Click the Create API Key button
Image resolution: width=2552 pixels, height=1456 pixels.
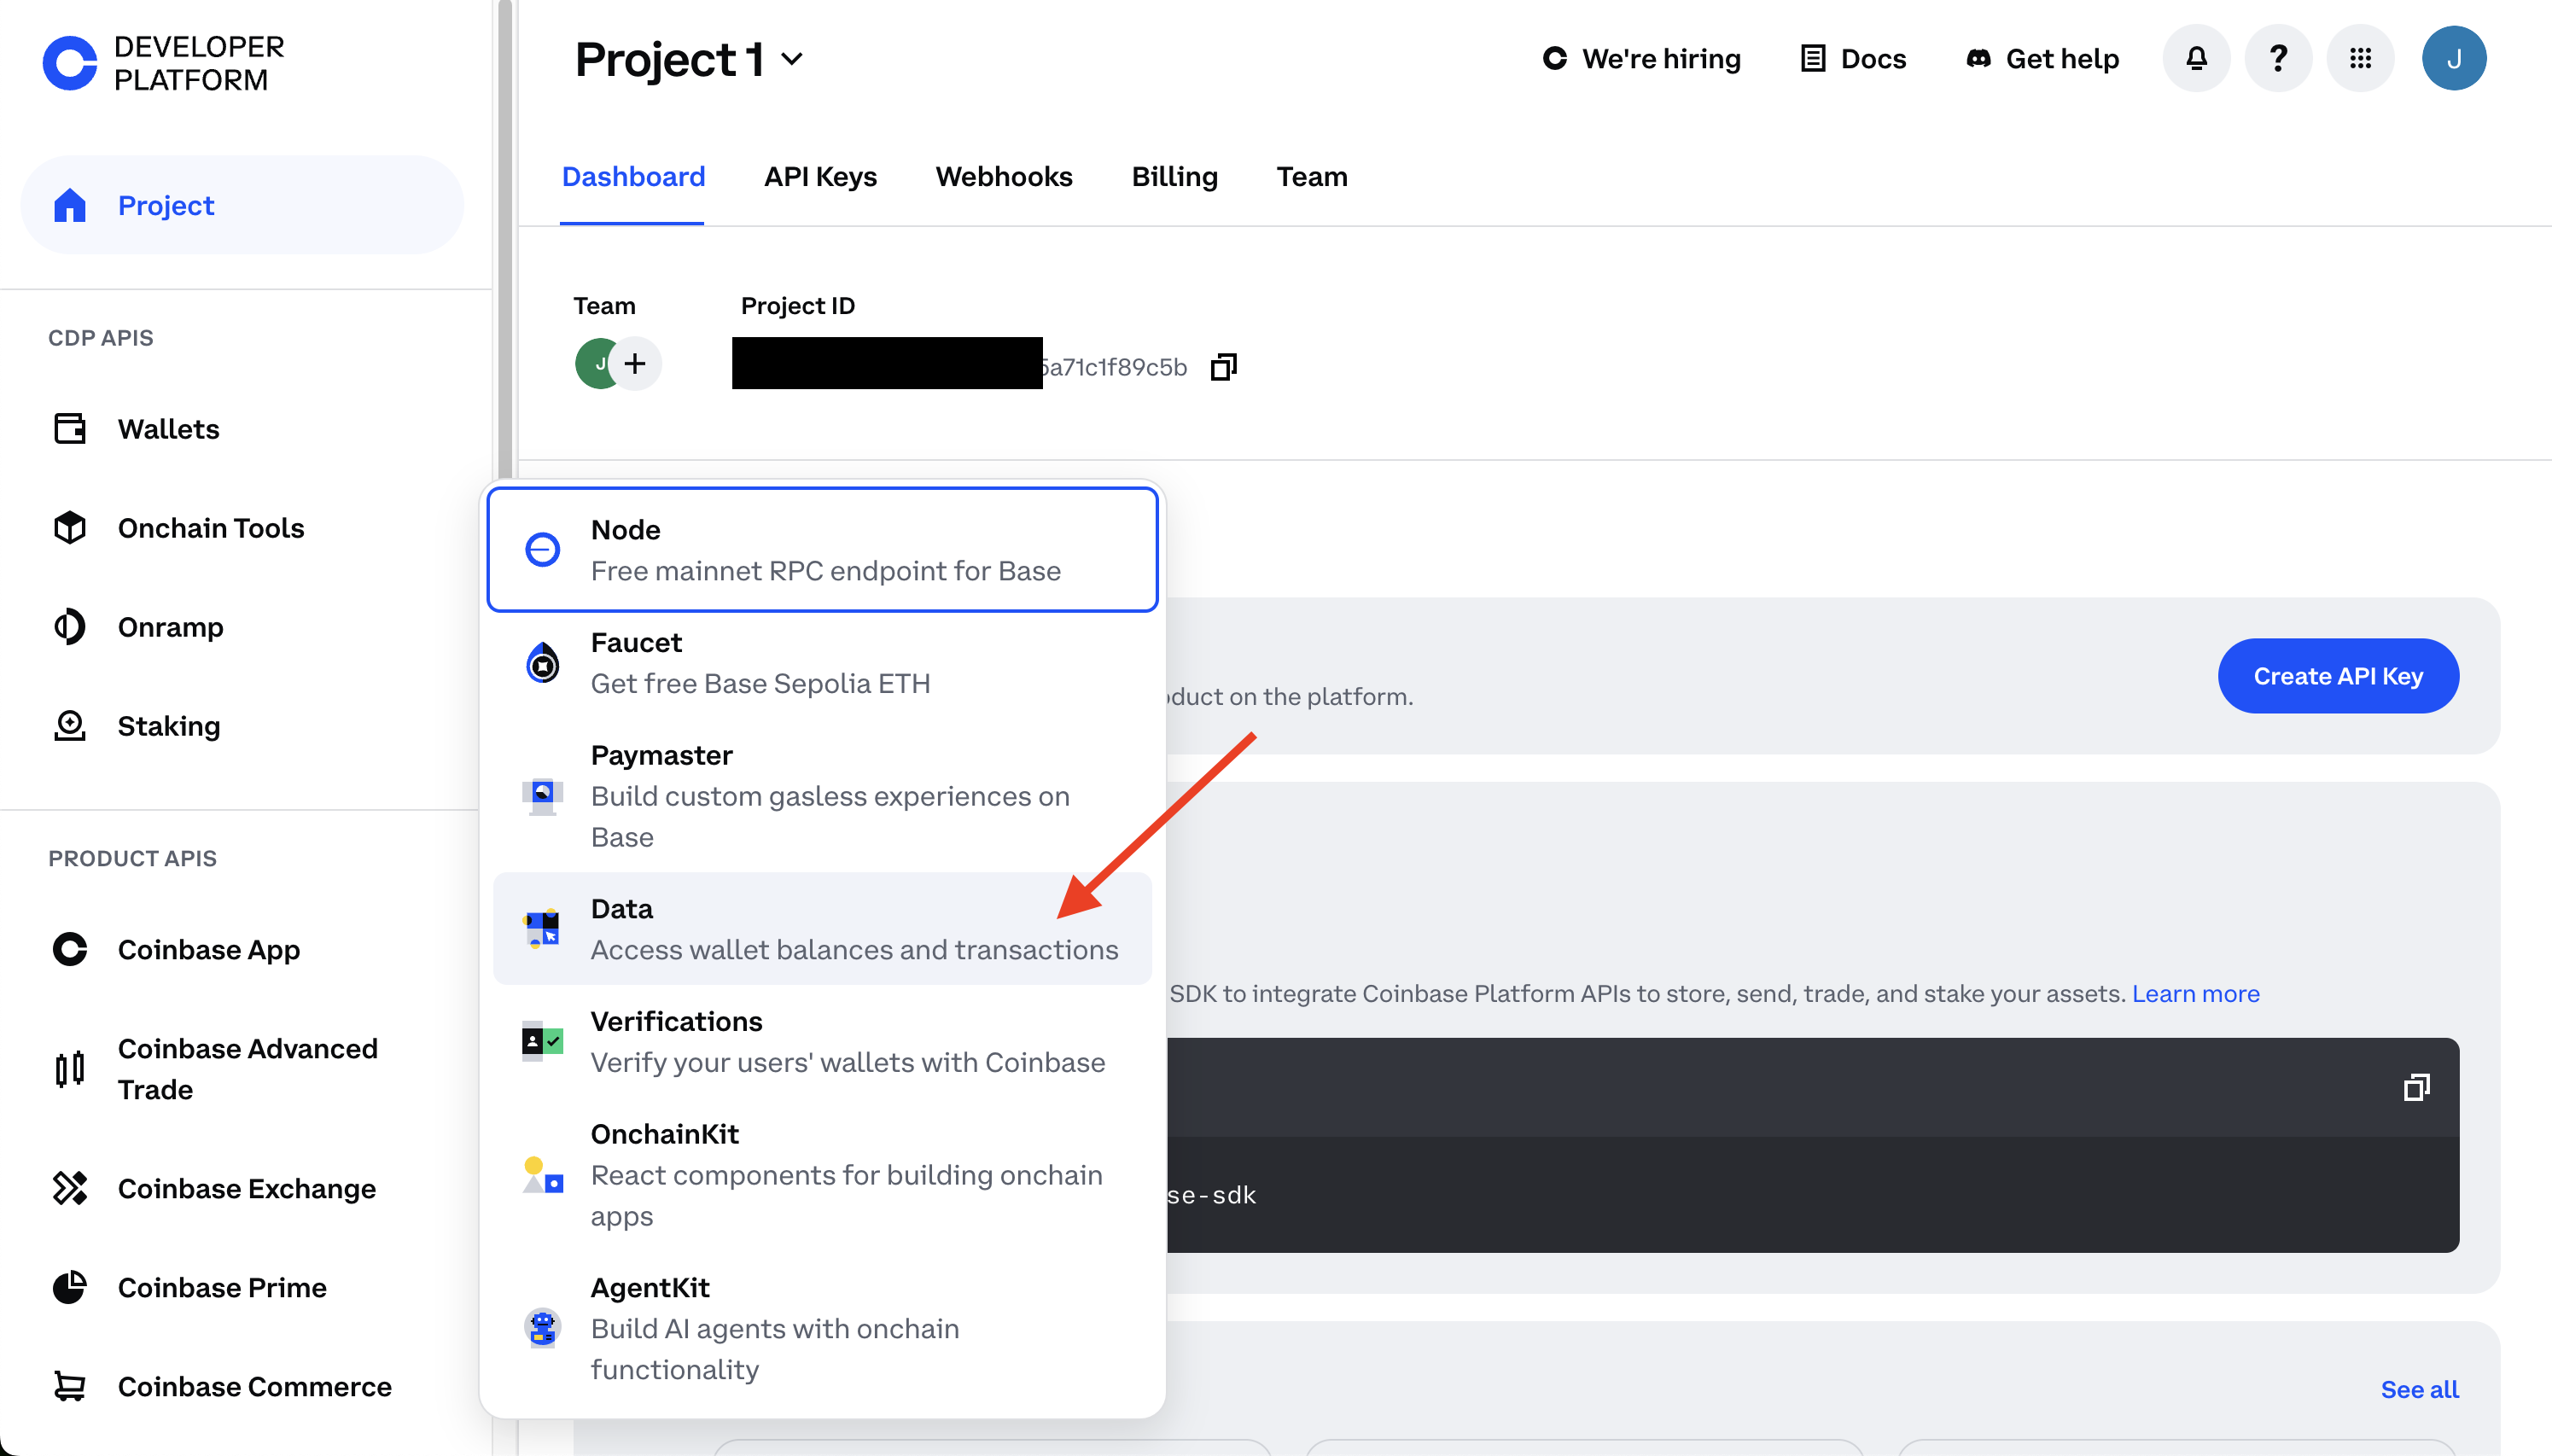(x=2338, y=676)
